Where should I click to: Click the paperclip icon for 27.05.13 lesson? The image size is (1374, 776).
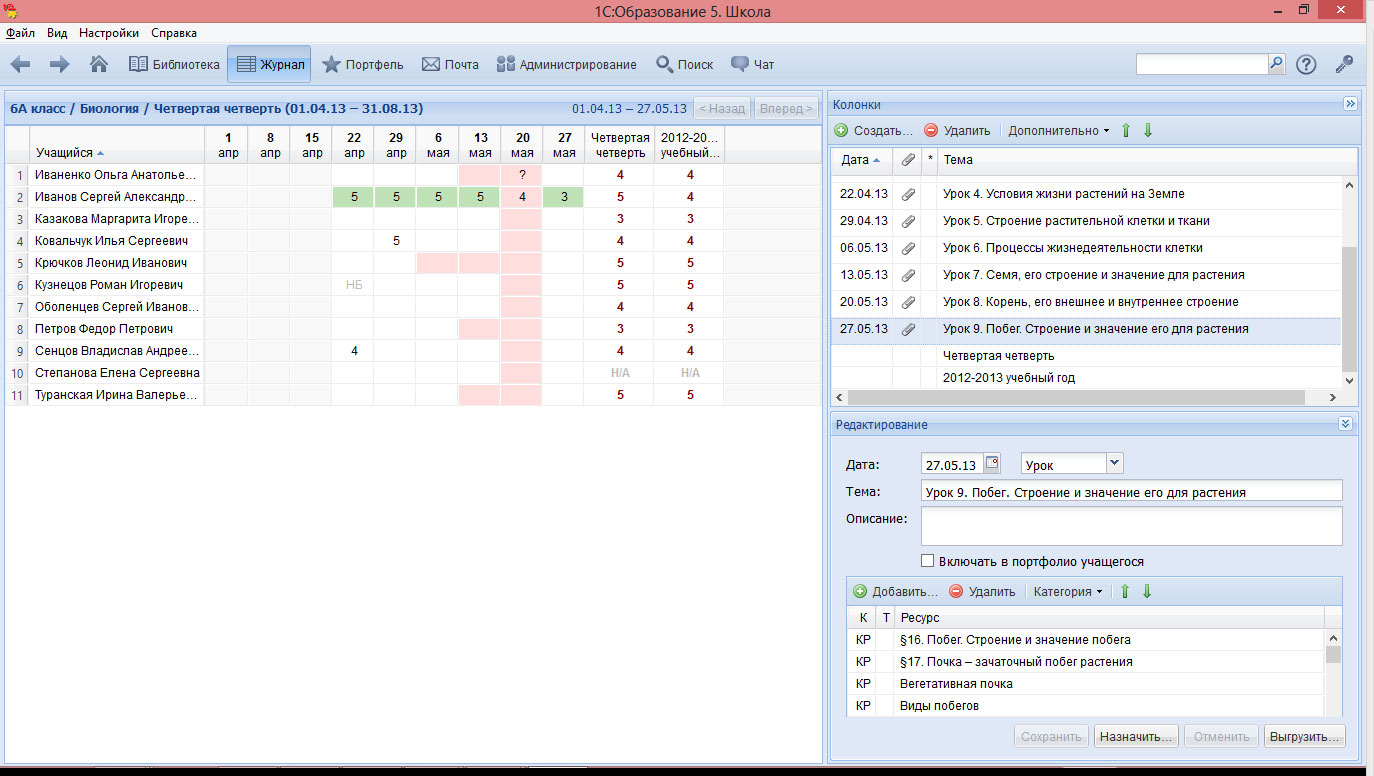coord(908,329)
